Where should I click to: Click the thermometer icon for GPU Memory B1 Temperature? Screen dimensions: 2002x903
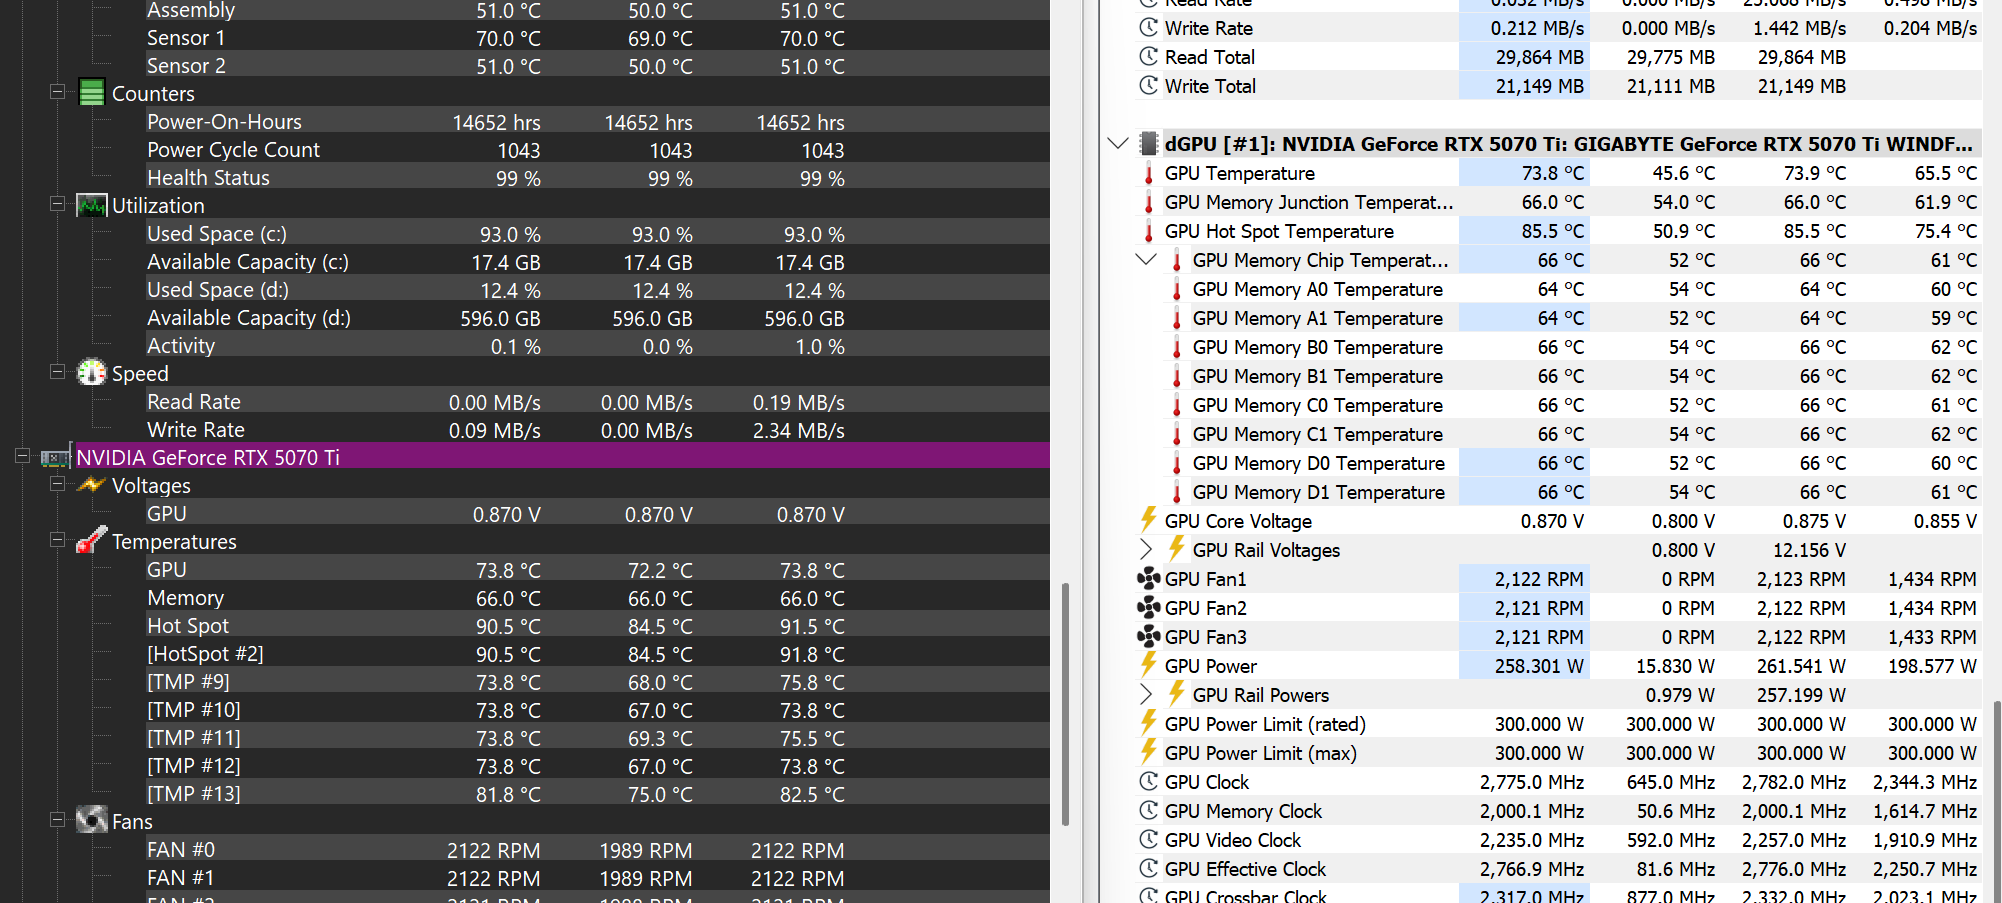click(1177, 376)
